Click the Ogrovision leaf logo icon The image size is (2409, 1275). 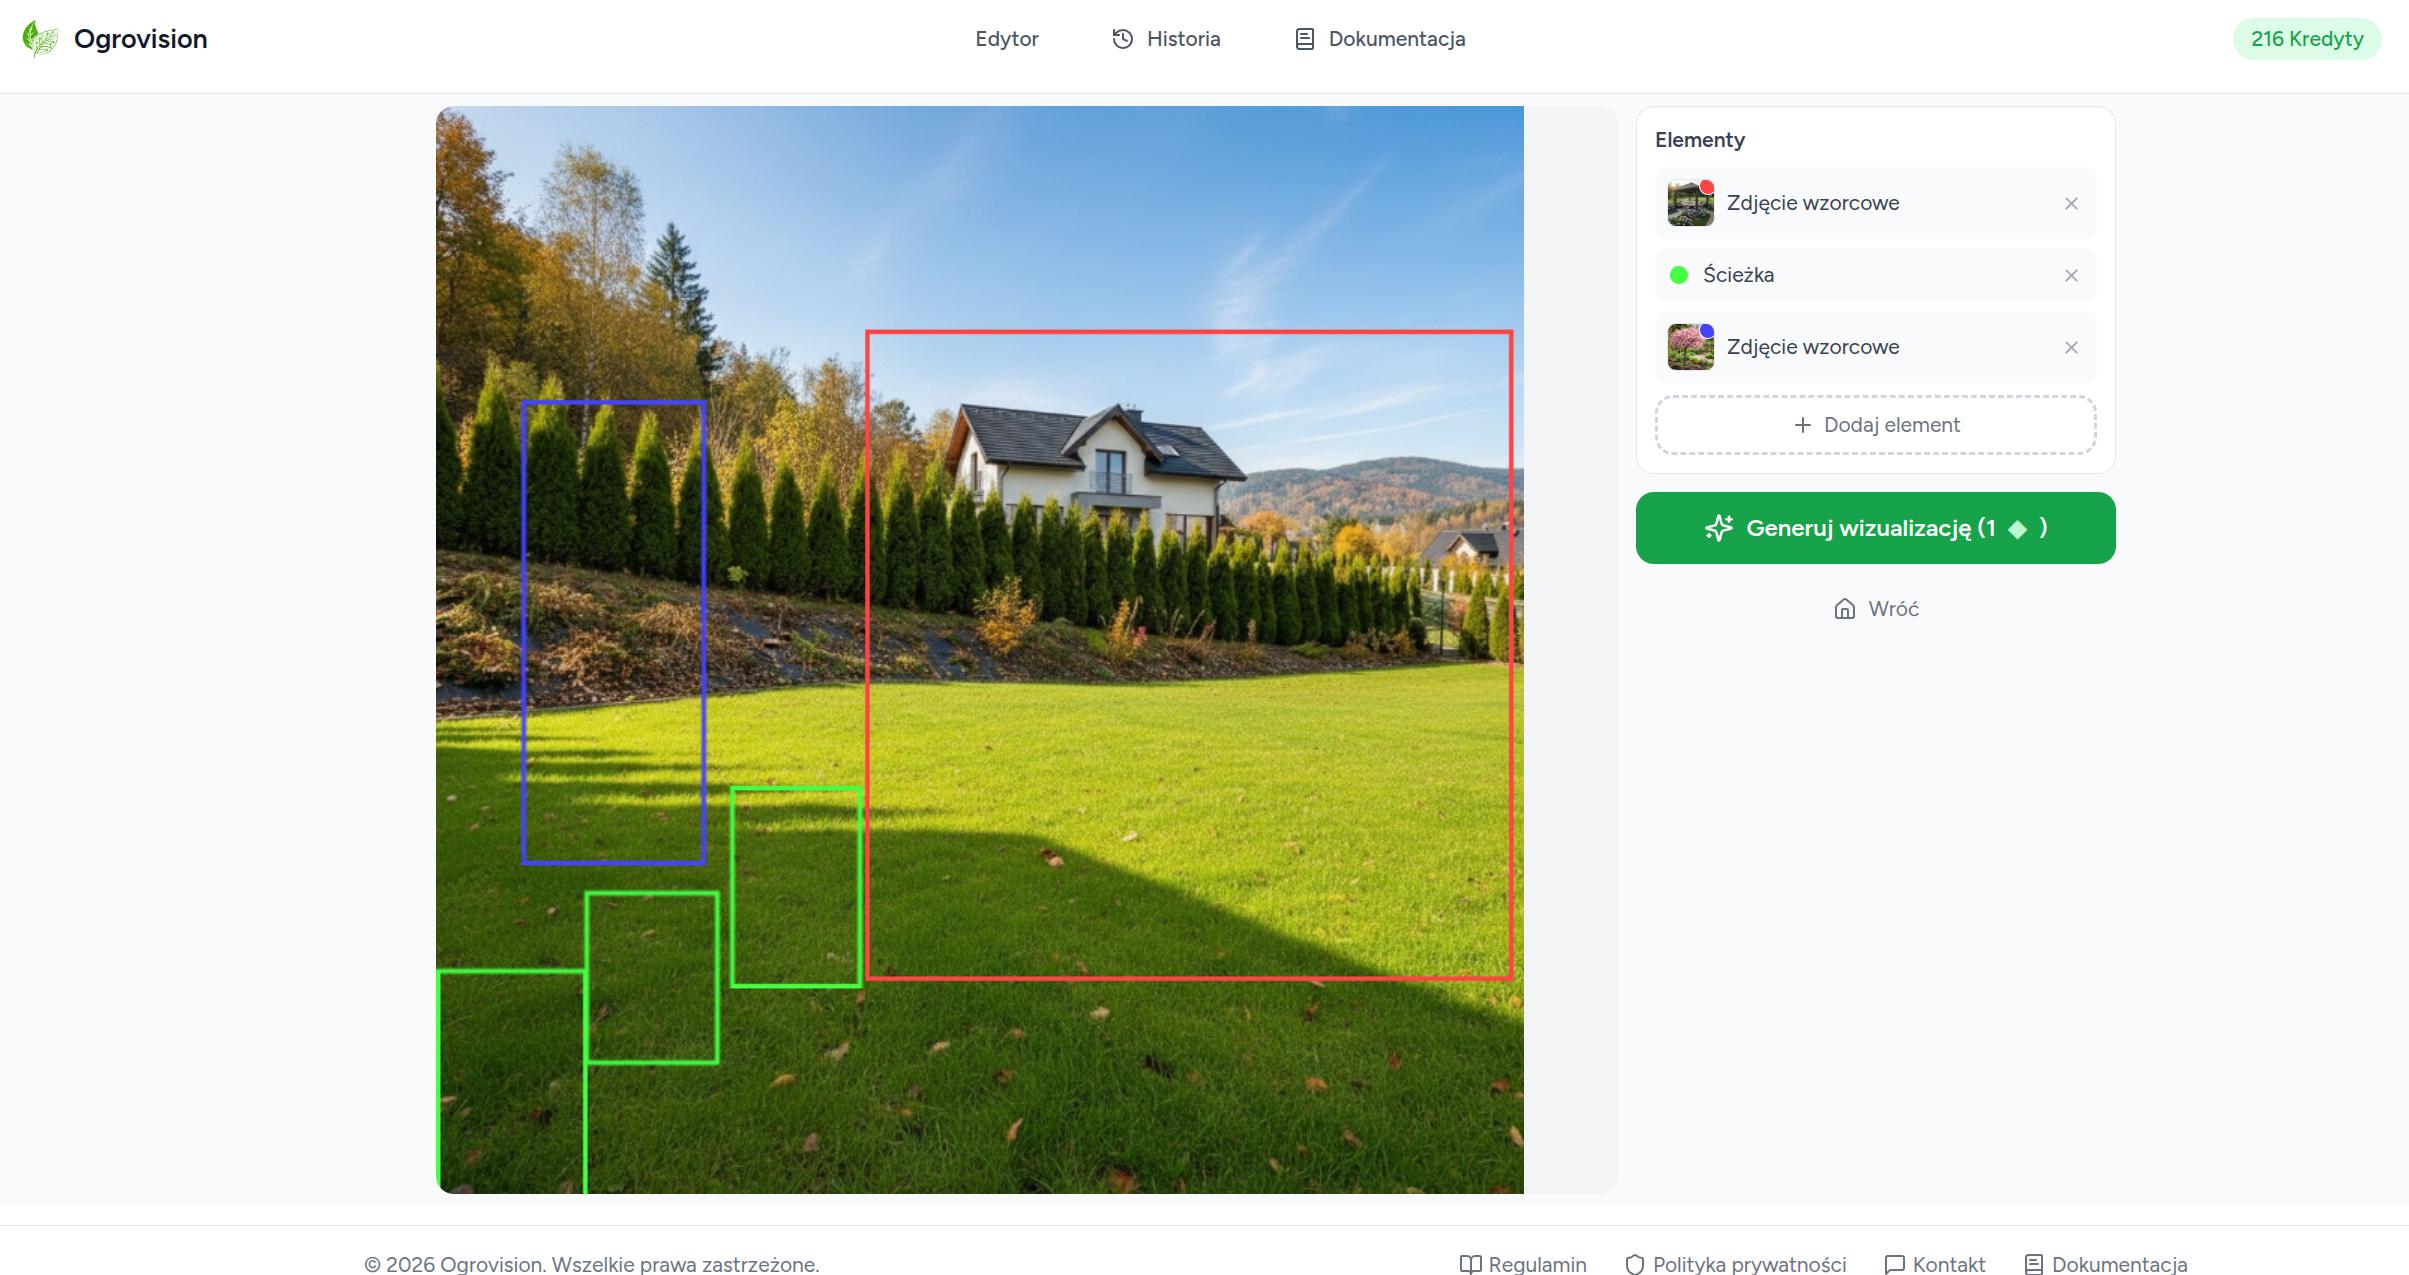click(x=40, y=39)
